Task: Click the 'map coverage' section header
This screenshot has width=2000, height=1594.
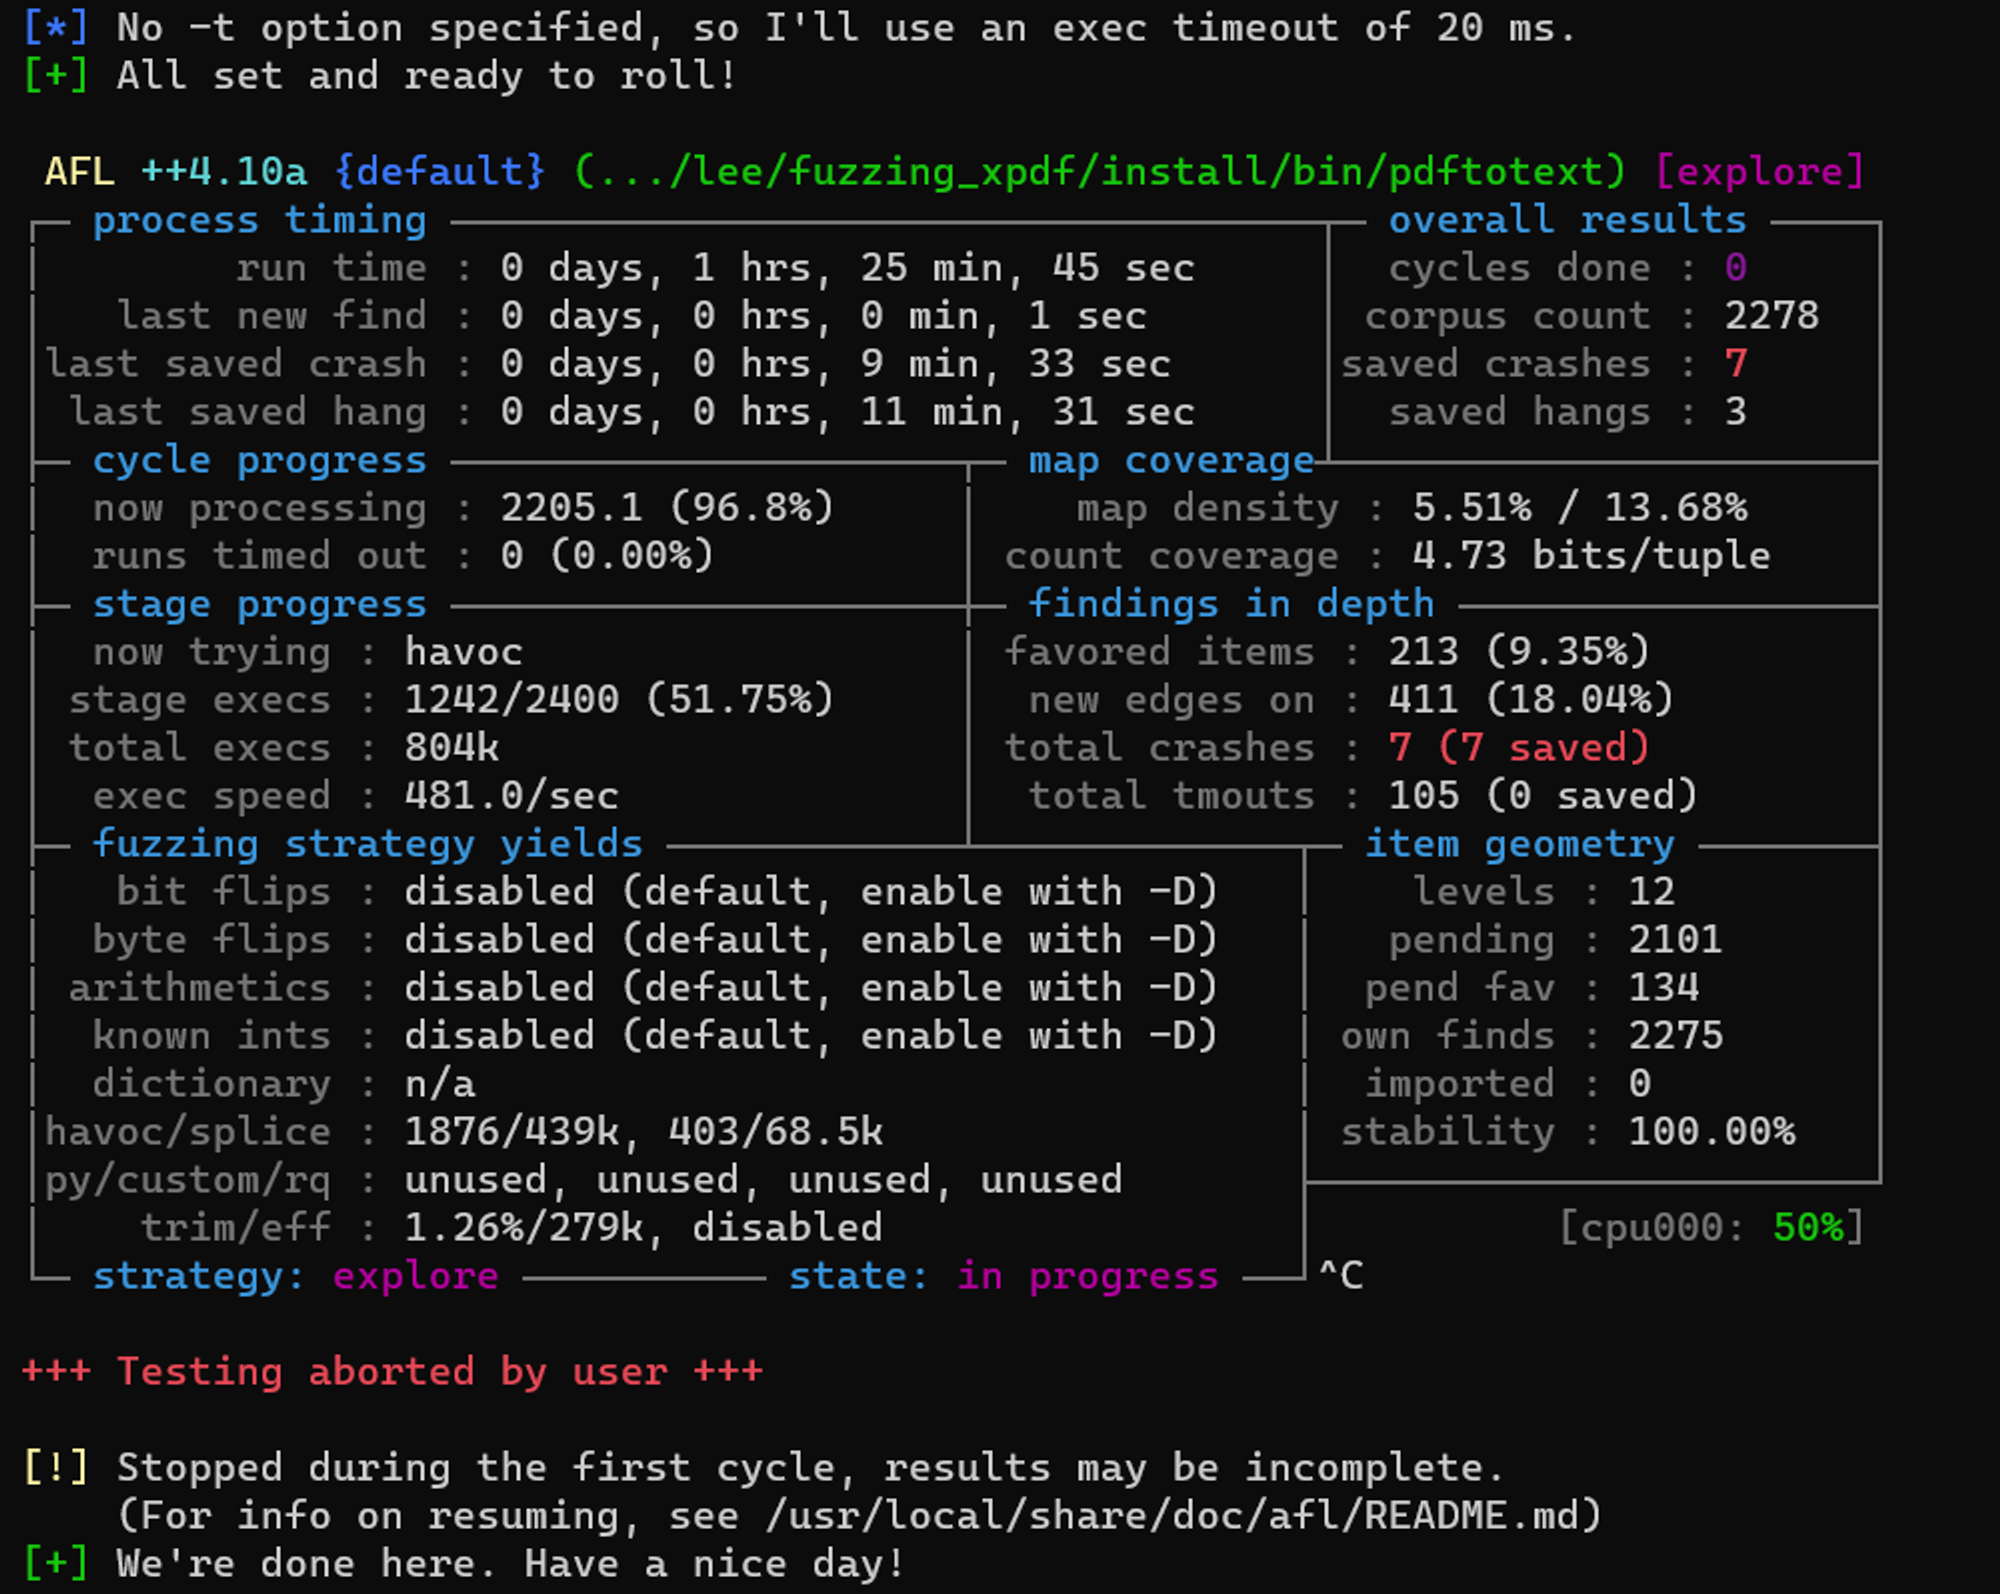Action: (x=1171, y=461)
